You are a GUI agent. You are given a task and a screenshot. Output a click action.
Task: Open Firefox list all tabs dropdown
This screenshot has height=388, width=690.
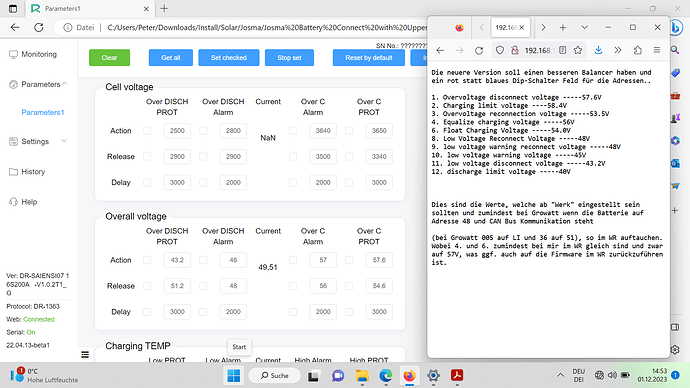click(x=584, y=27)
